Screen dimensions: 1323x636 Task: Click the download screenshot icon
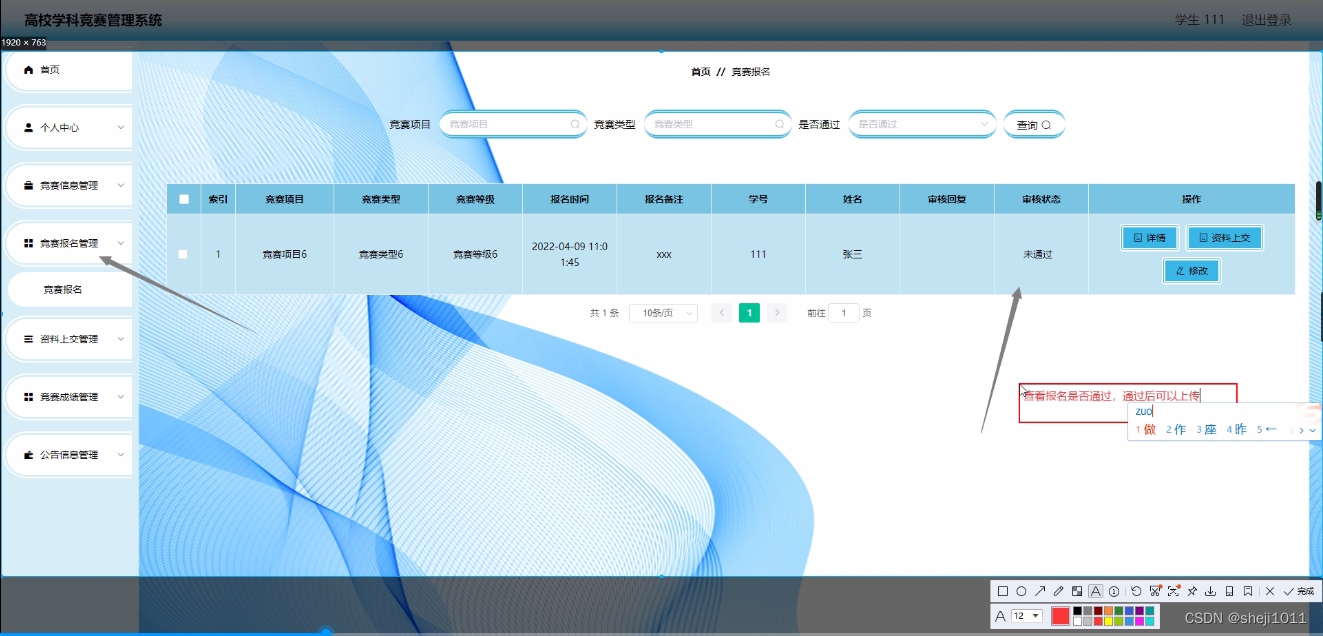pos(1211,591)
